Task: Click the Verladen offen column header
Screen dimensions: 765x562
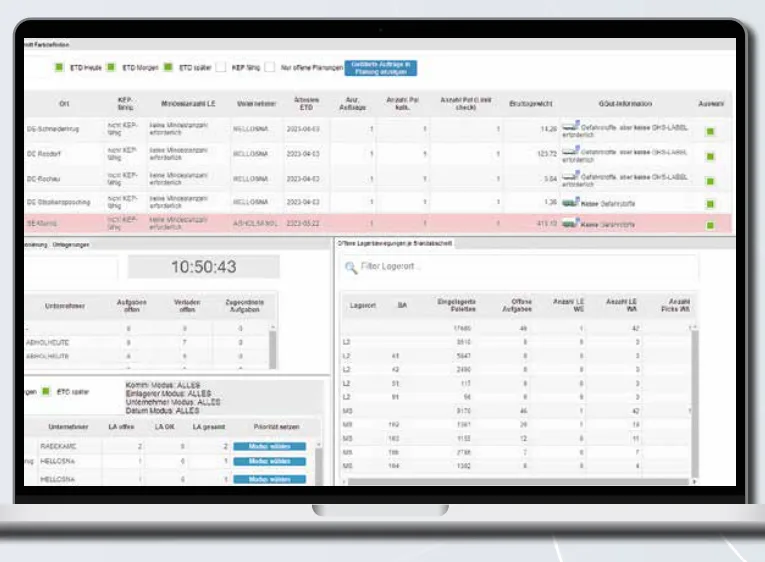Action: [186, 306]
